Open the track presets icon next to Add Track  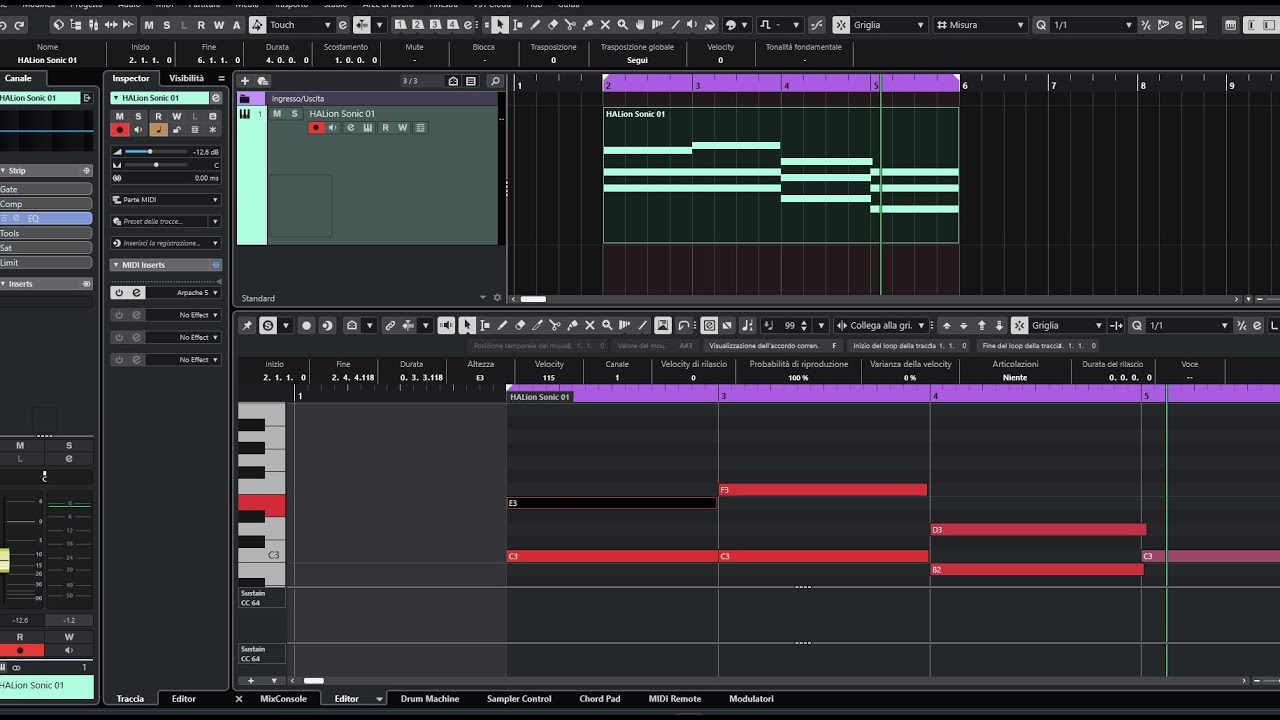point(263,80)
